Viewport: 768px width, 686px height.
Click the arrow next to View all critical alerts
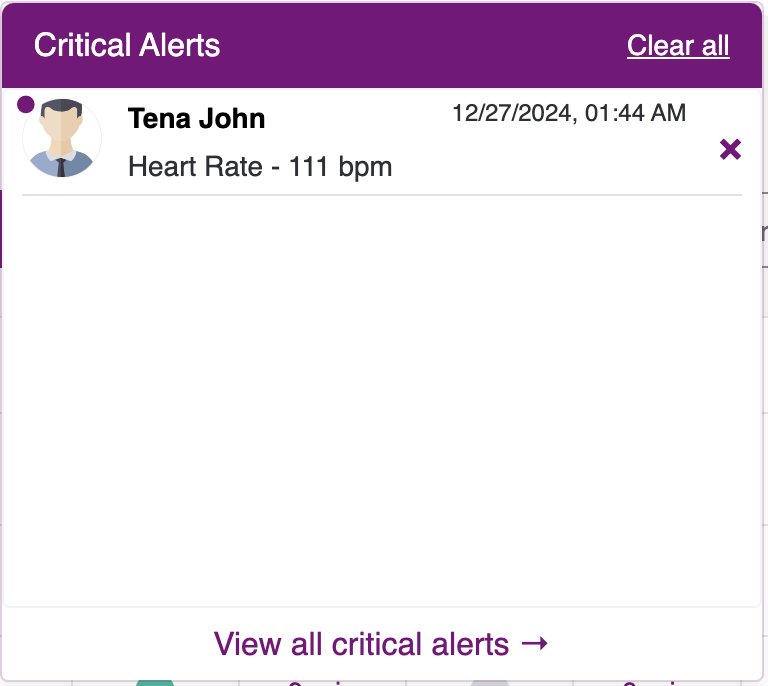[534, 643]
